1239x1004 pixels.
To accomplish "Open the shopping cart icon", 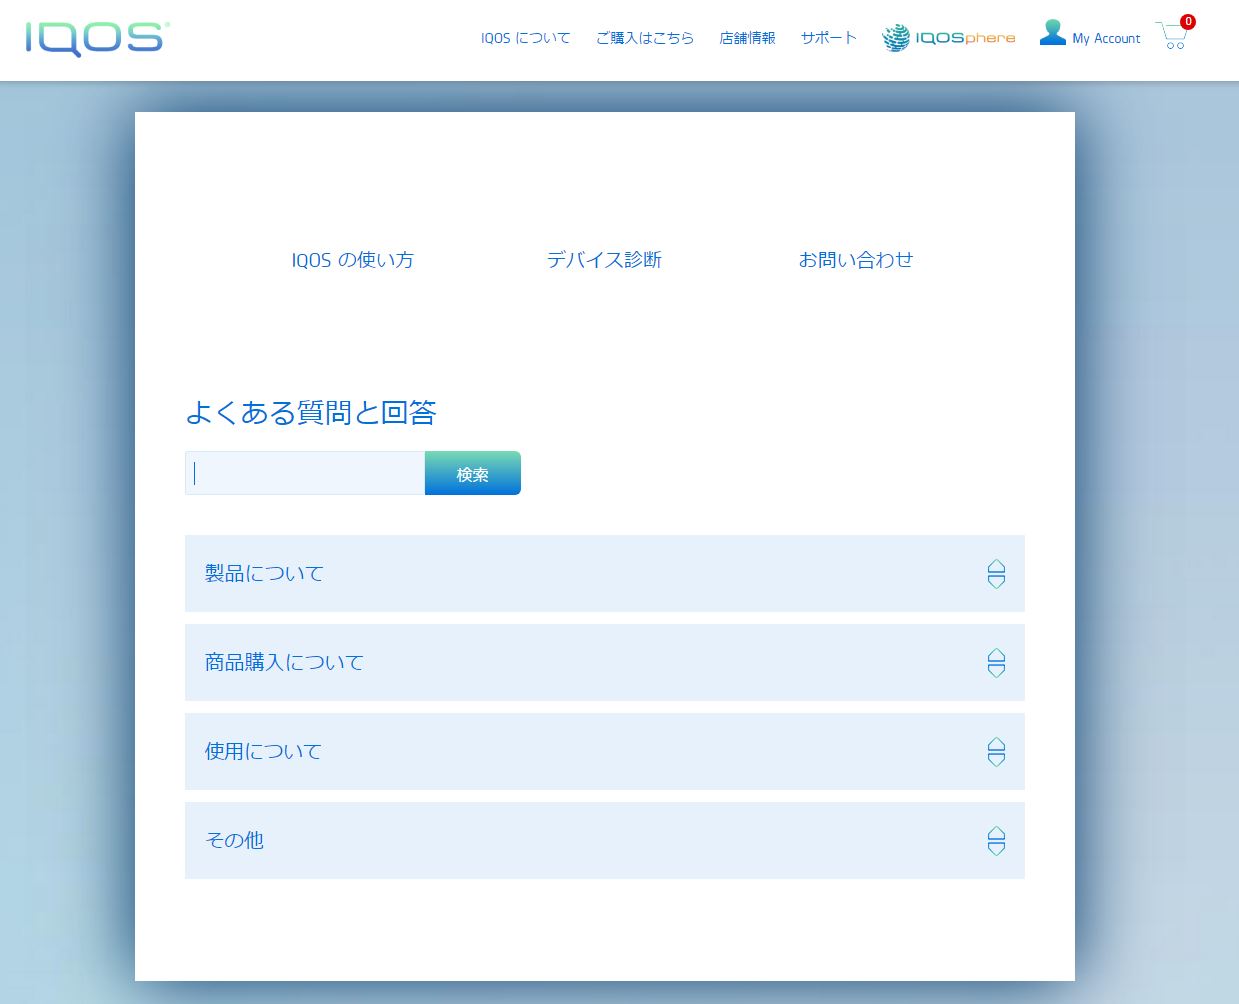I will [x=1172, y=36].
